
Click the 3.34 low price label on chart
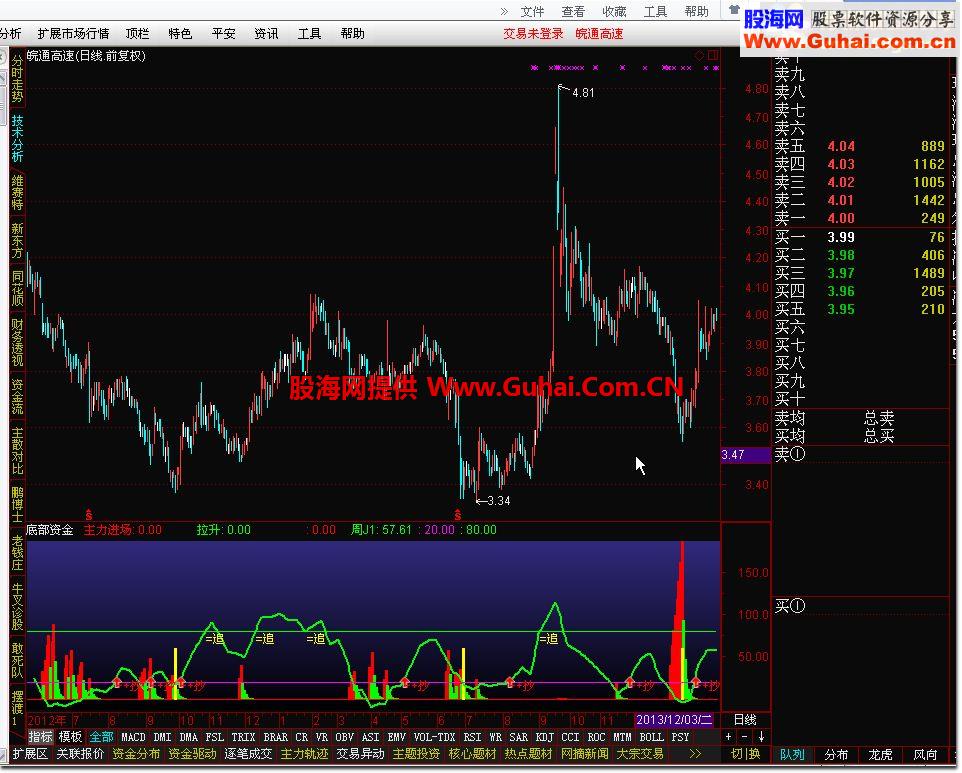coord(499,501)
